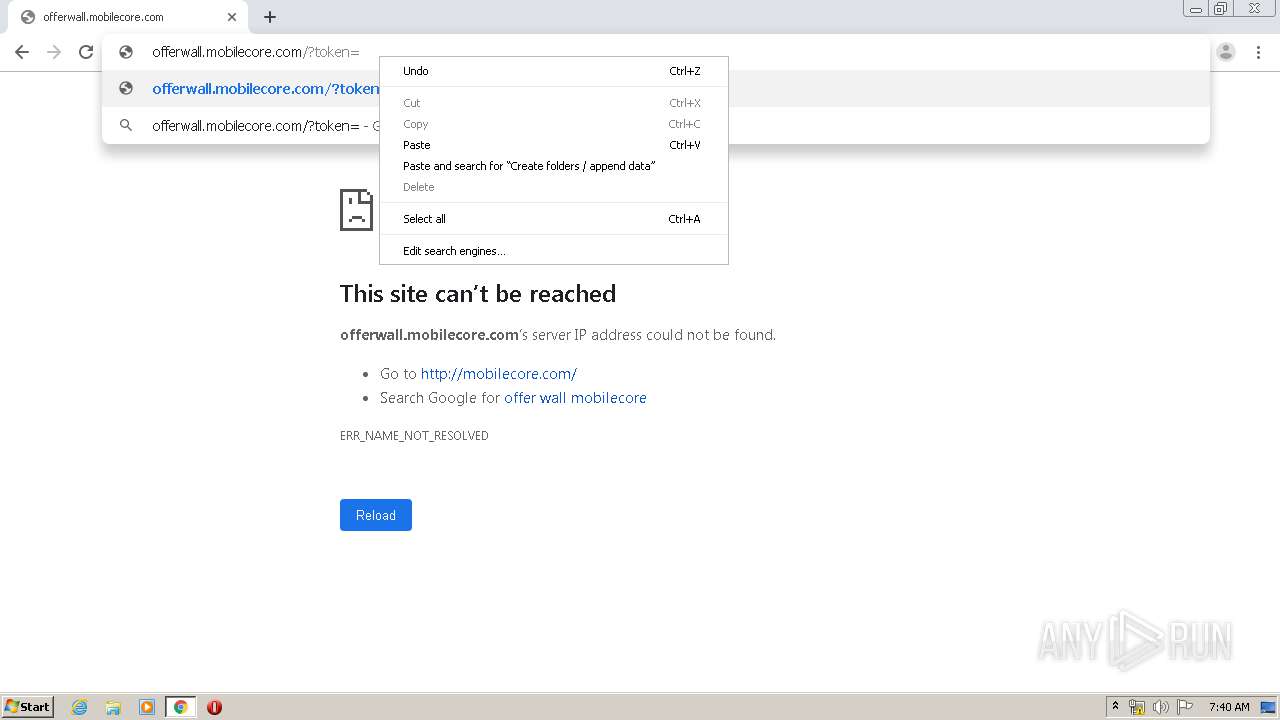The width and height of the screenshot is (1280, 720).
Task: Open Edit search engines option
Action: pyautogui.click(x=553, y=251)
